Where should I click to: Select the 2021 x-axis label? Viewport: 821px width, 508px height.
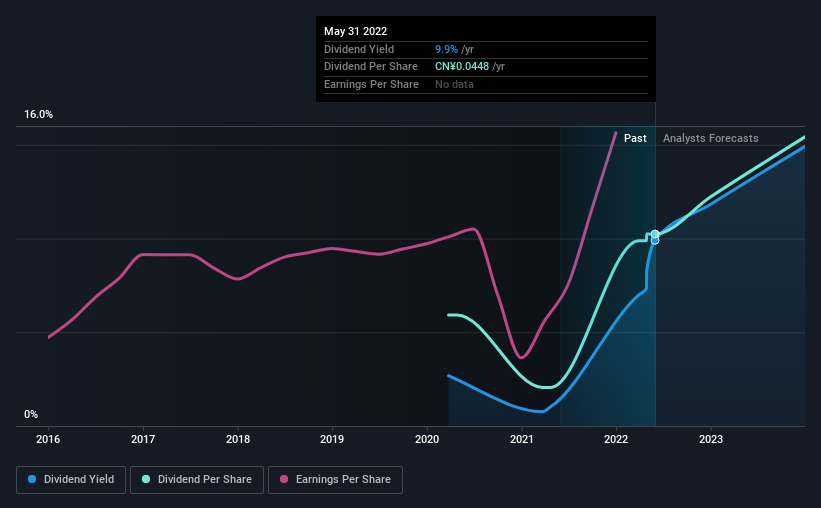pyautogui.click(x=522, y=439)
